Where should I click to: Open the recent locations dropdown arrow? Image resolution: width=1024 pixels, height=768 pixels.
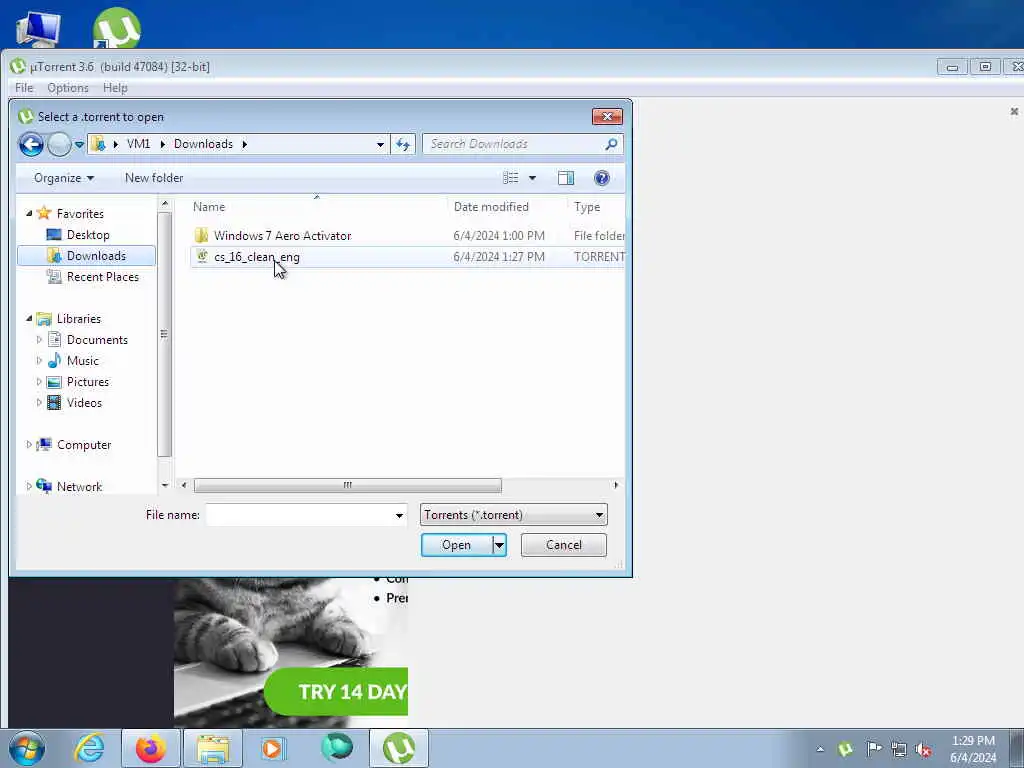tap(79, 144)
